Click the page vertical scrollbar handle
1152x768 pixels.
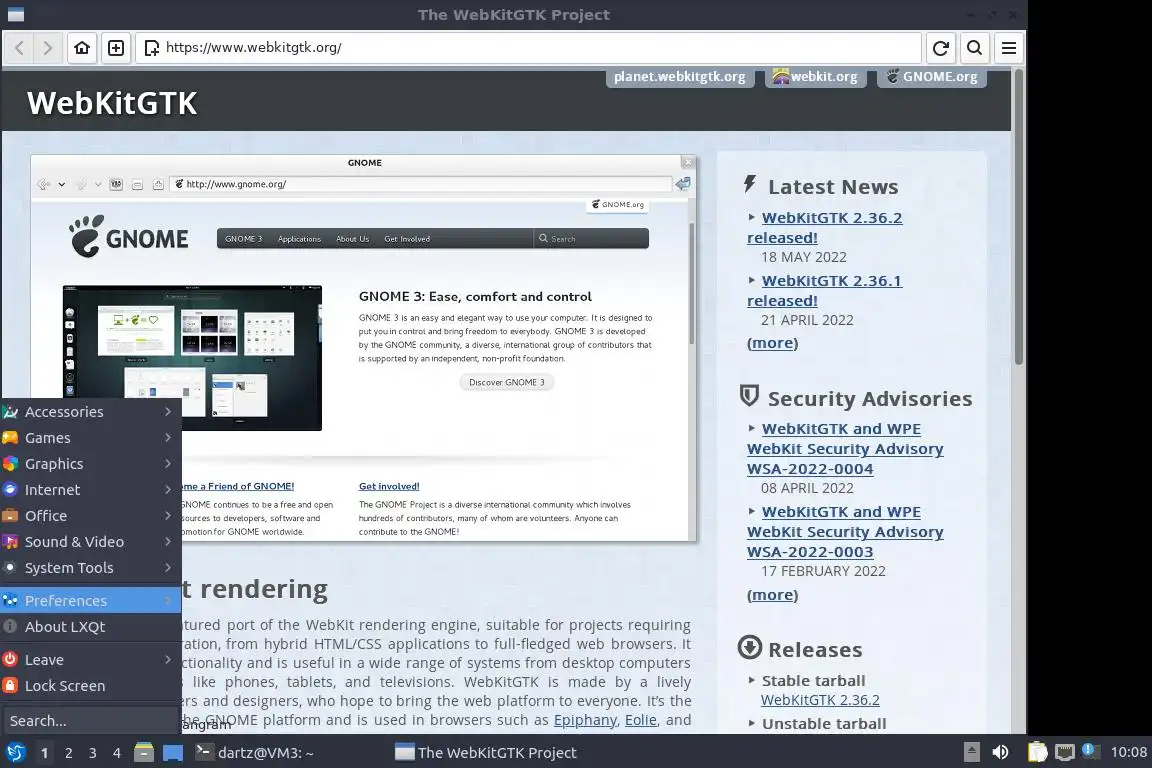coord(1018,217)
